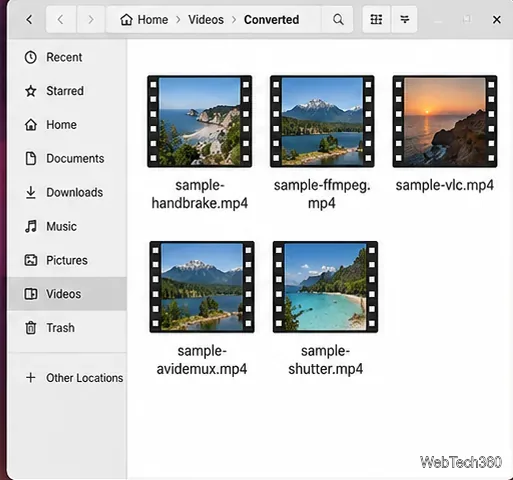513x480 pixels.
Task: Click the Documents page icon
Action: click(x=31, y=158)
